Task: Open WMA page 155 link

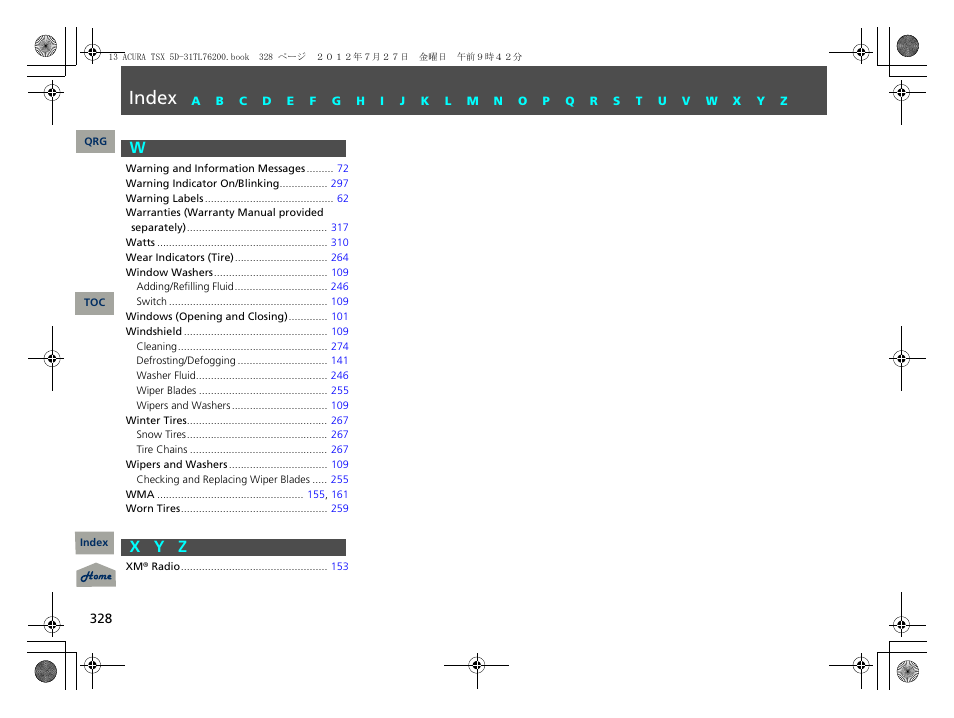Action: point(316,495)
